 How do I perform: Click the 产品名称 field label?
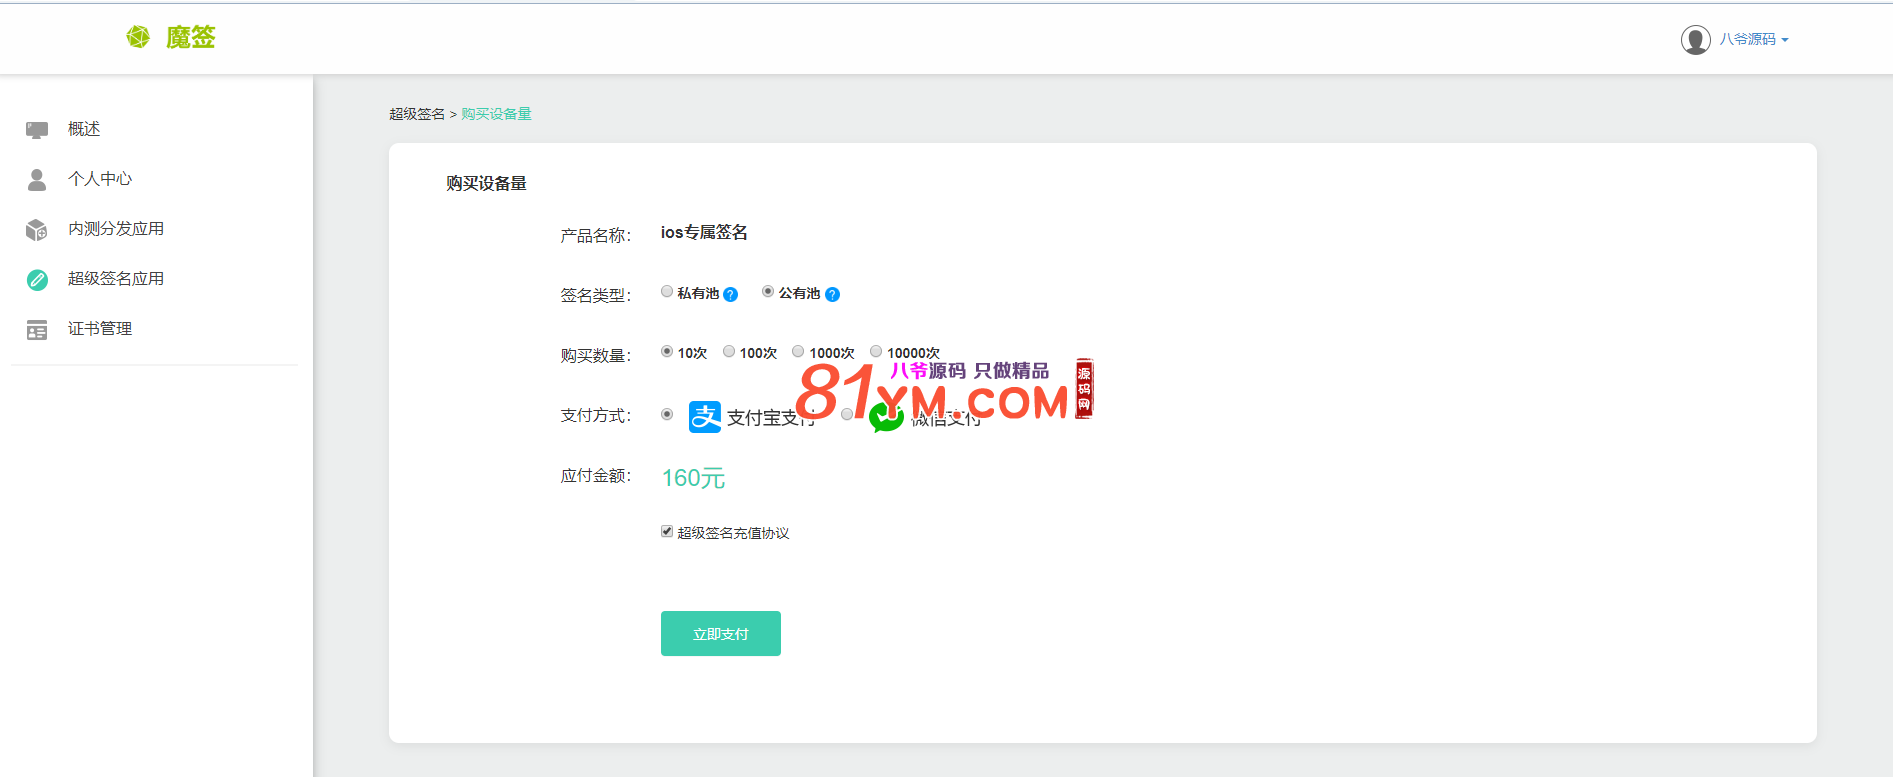tap(596, 236)
